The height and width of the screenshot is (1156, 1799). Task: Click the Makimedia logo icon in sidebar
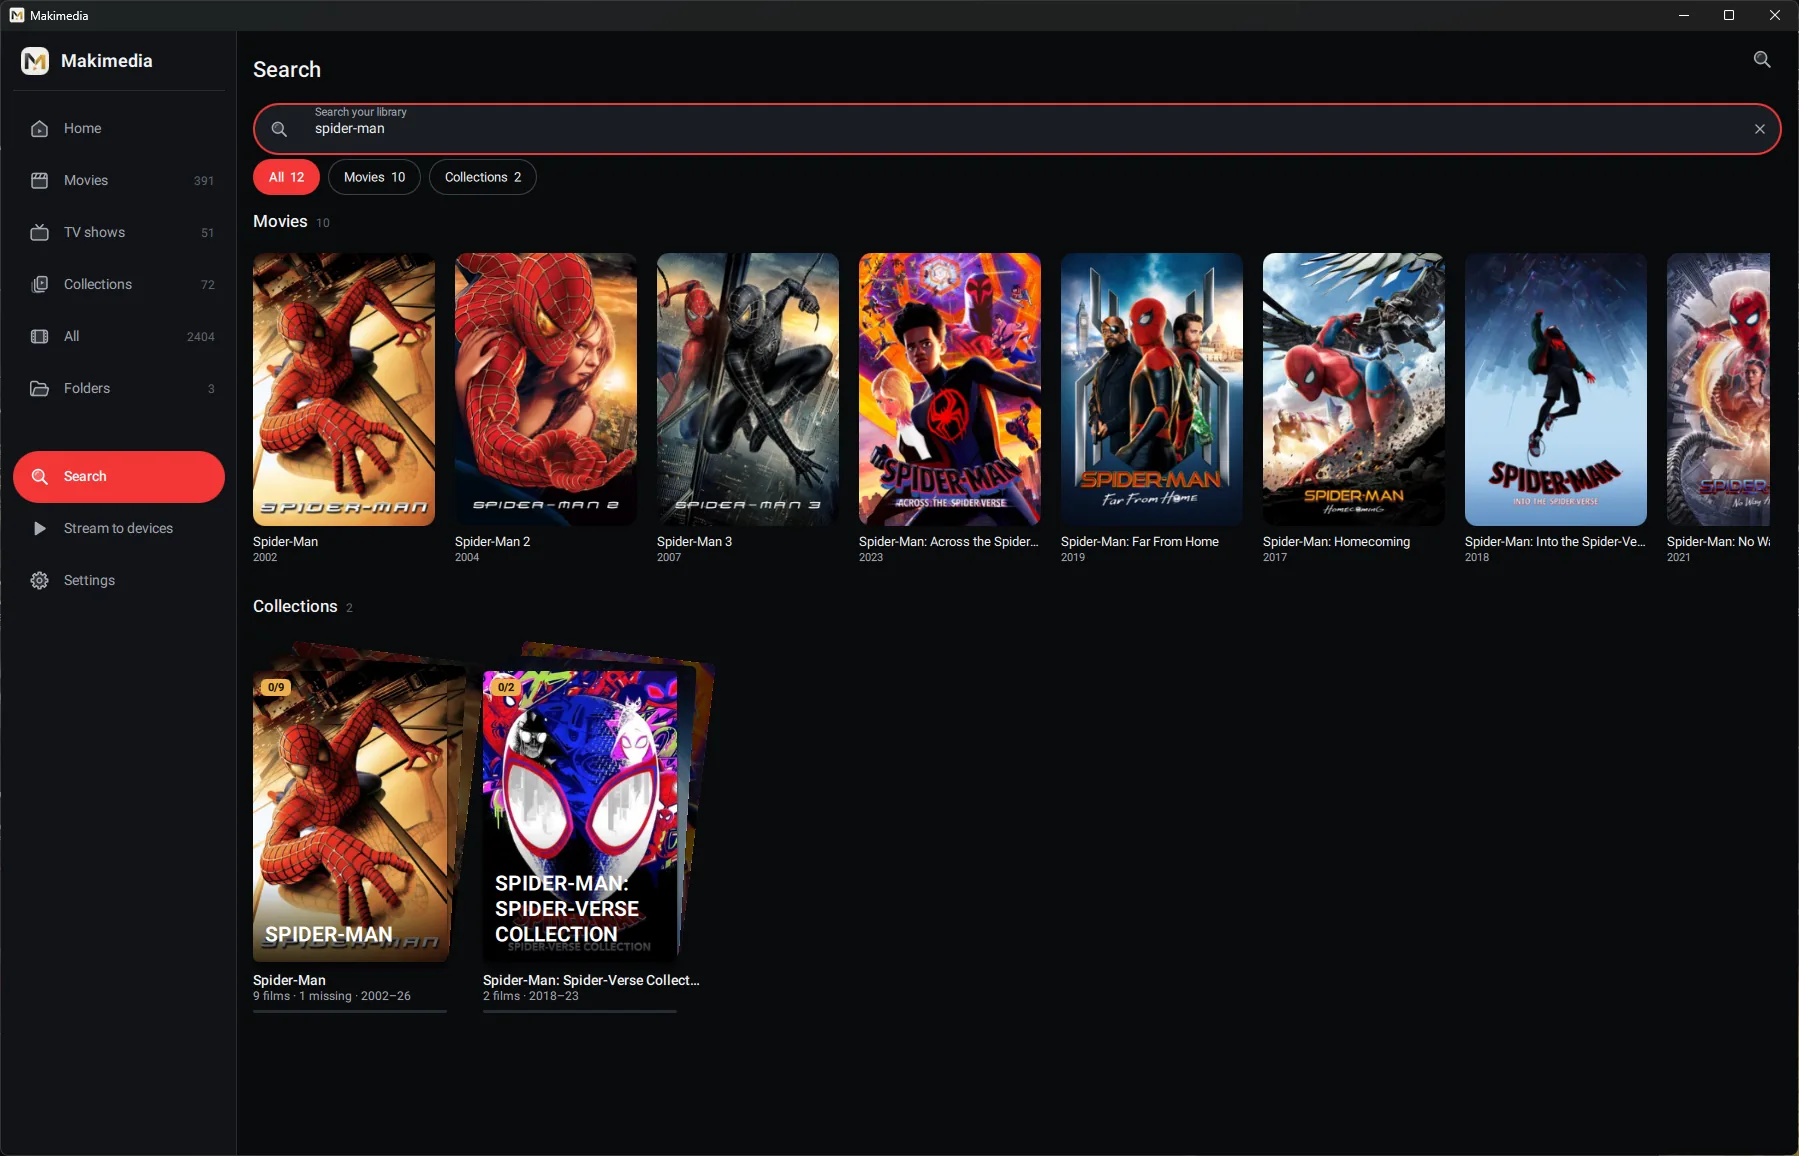35,61
